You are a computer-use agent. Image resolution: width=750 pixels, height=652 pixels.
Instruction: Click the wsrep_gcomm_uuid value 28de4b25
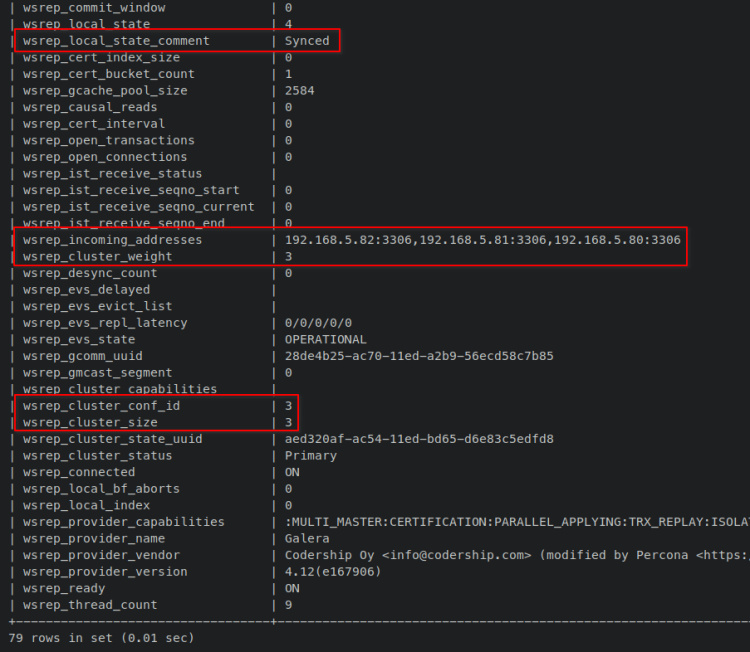click(x=419, y=356)
